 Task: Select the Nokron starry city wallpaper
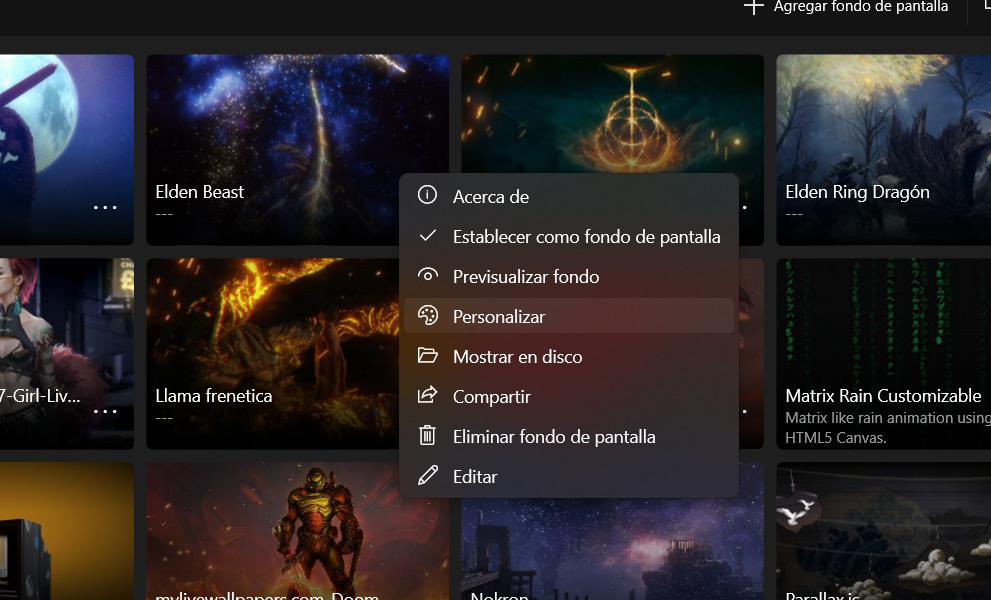click(x=612, y=549)
